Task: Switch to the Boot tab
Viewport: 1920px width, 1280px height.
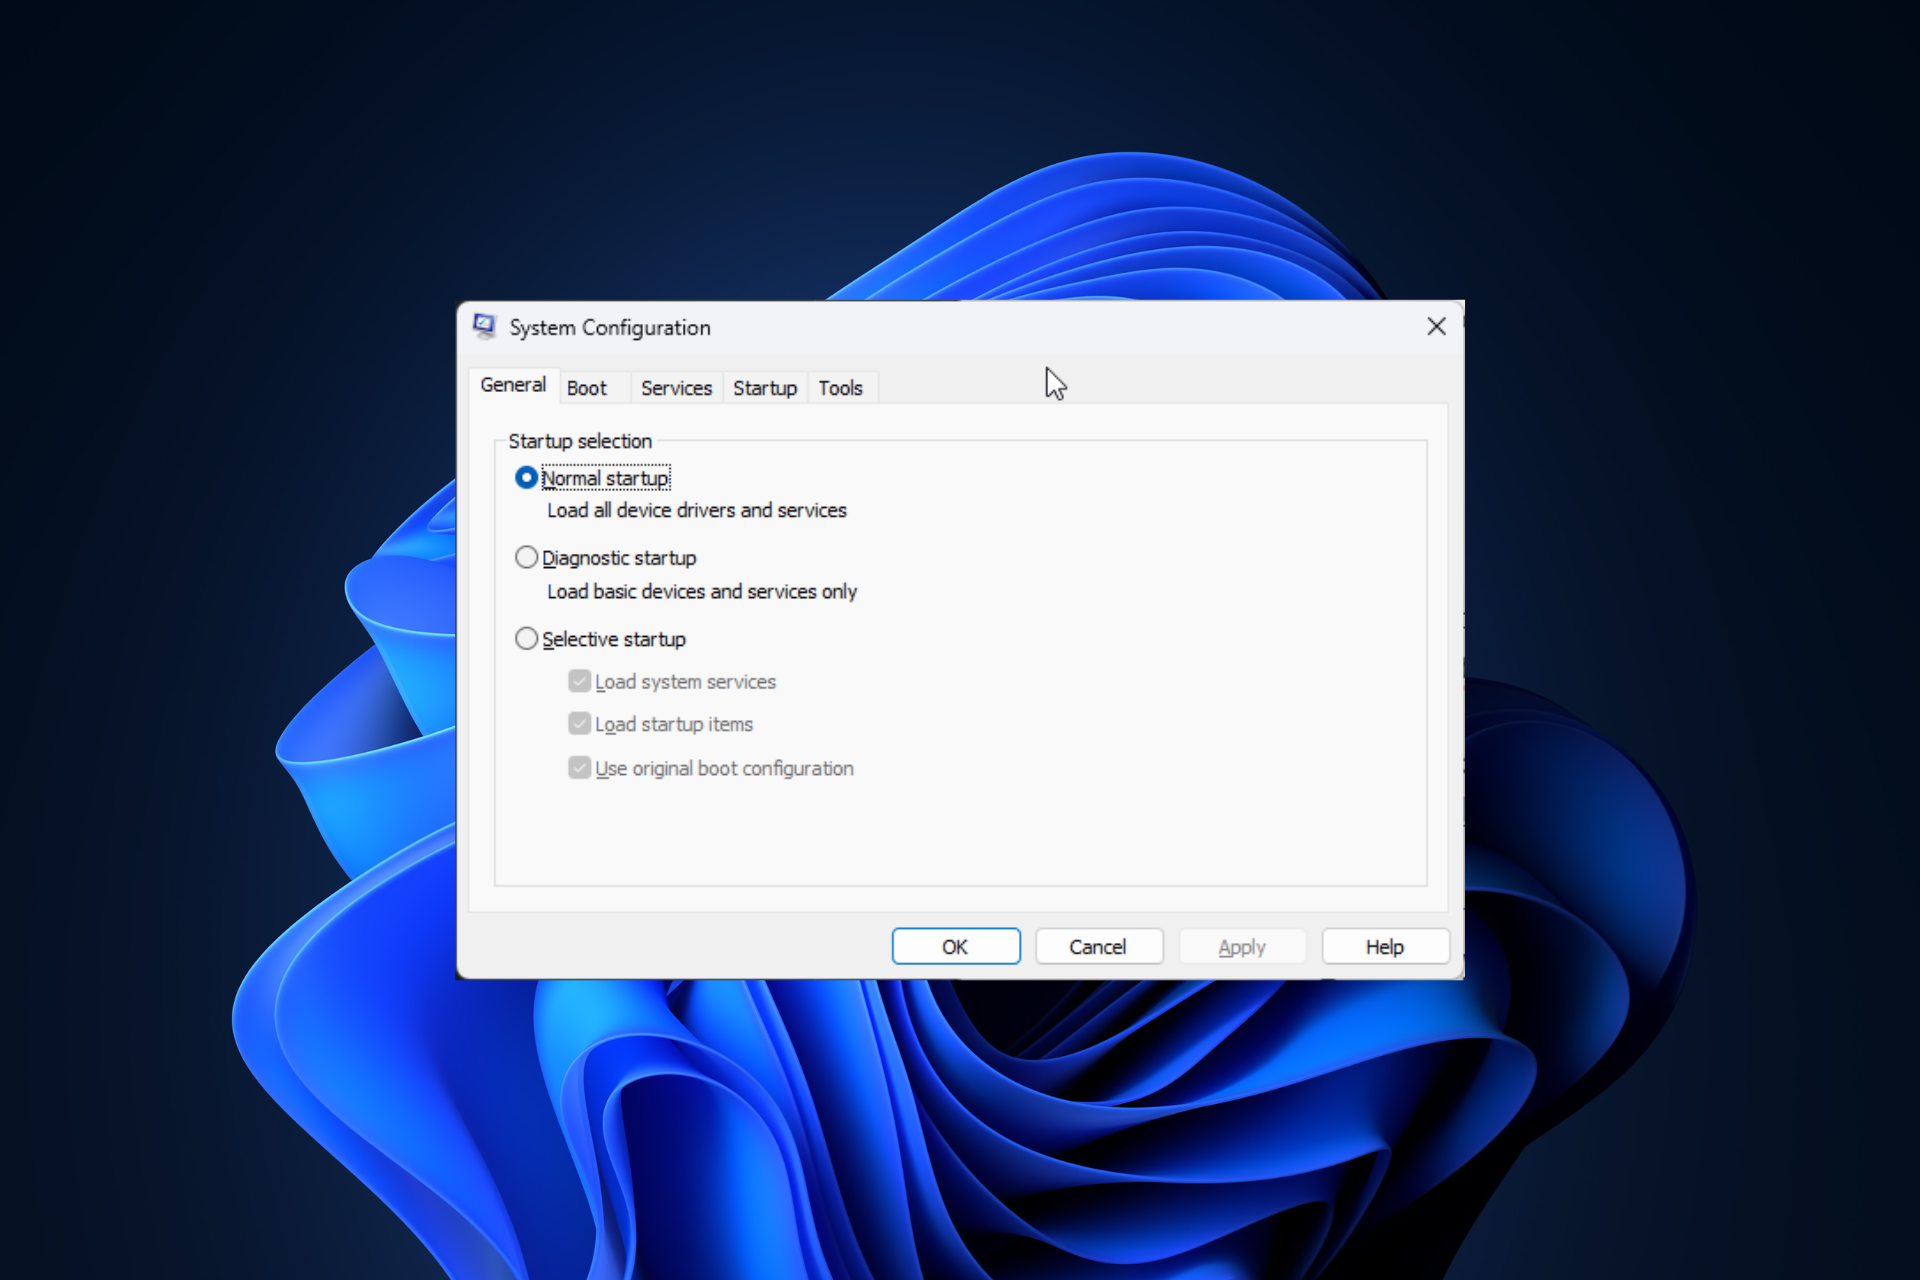Action: [586, 387]
